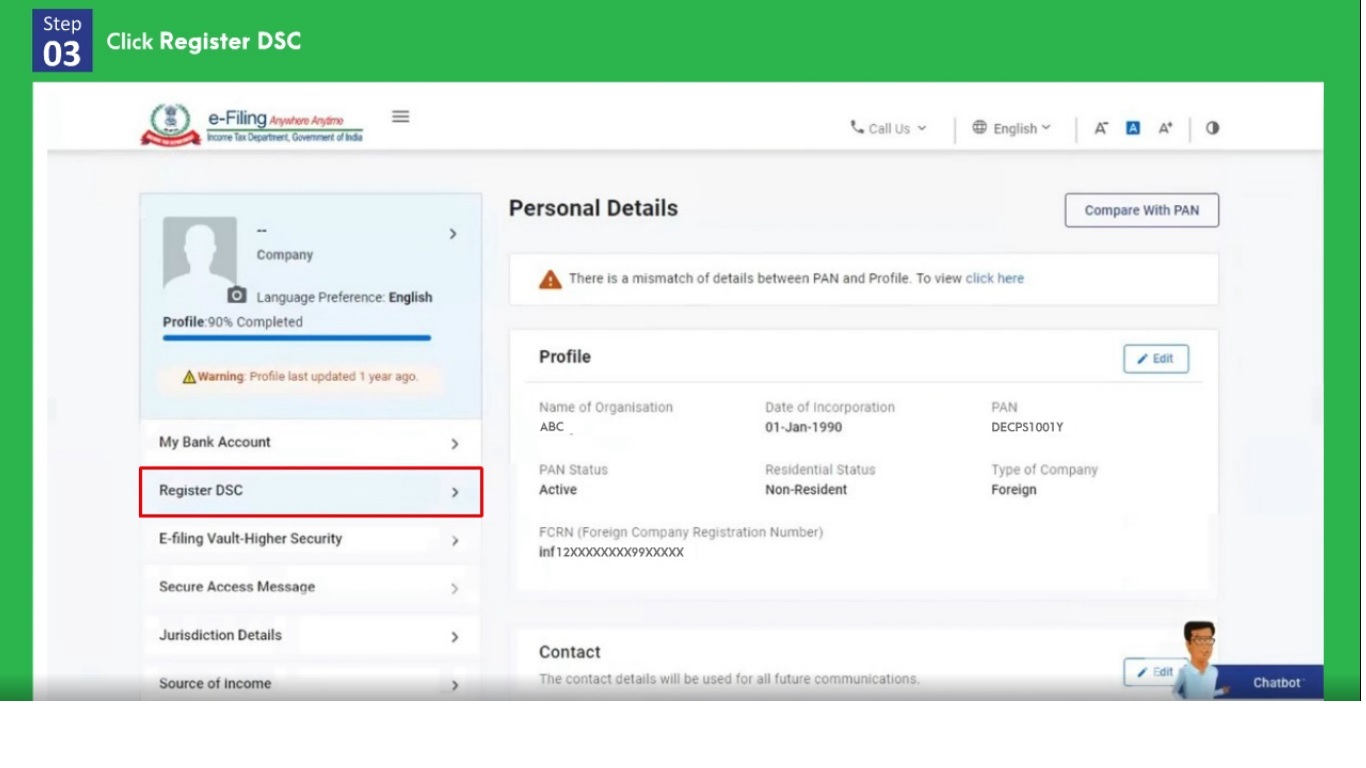Image resolution: width=1366 pixels, height=768 pixels.
Task: Click Edit button in Profile section
Action: (x=1155, y=359)
